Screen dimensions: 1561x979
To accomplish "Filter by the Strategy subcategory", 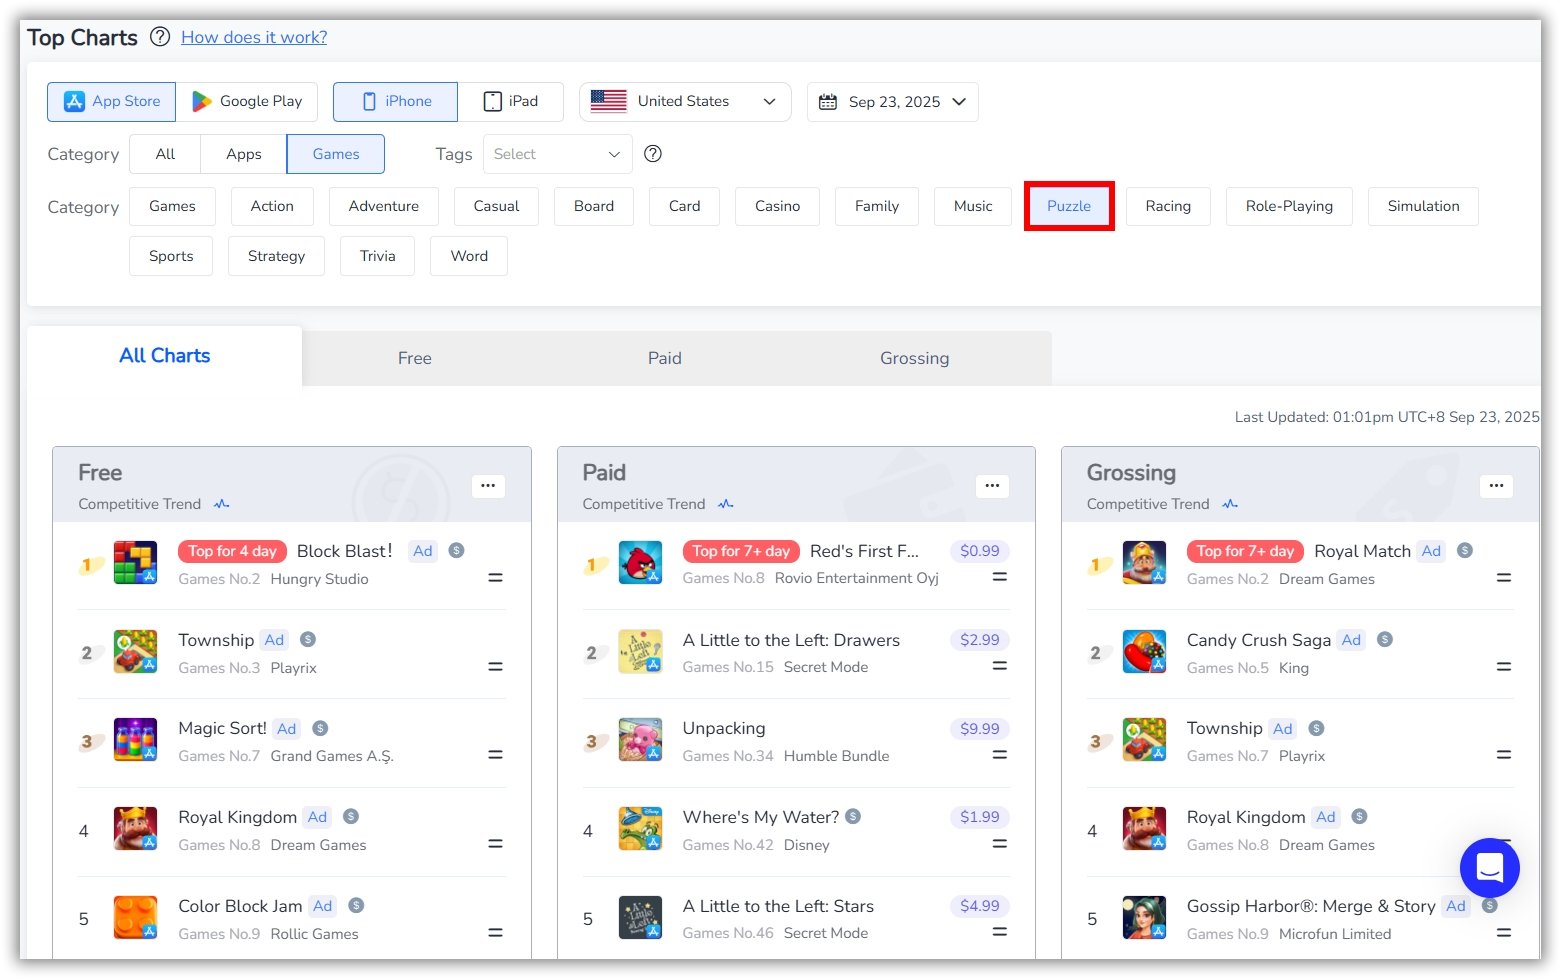I will tap(276, 256).
